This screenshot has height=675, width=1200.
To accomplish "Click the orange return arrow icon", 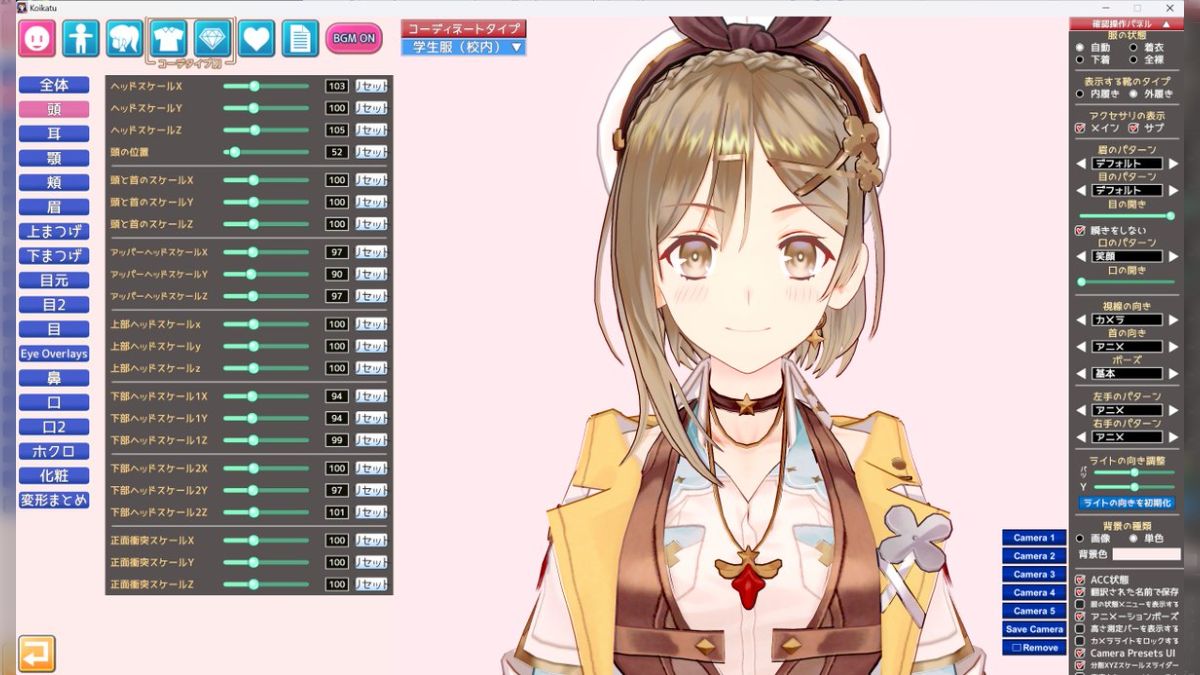I will point(37,654).
